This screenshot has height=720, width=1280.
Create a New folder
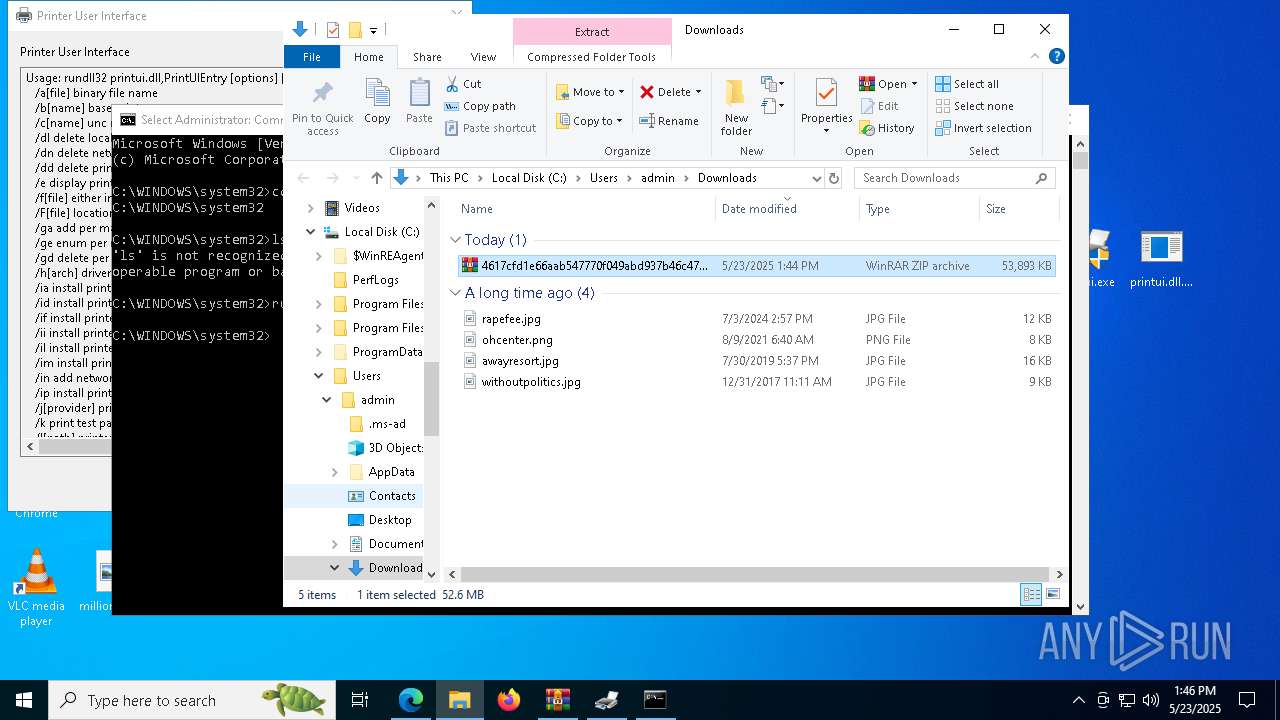(x=736, y=108)
